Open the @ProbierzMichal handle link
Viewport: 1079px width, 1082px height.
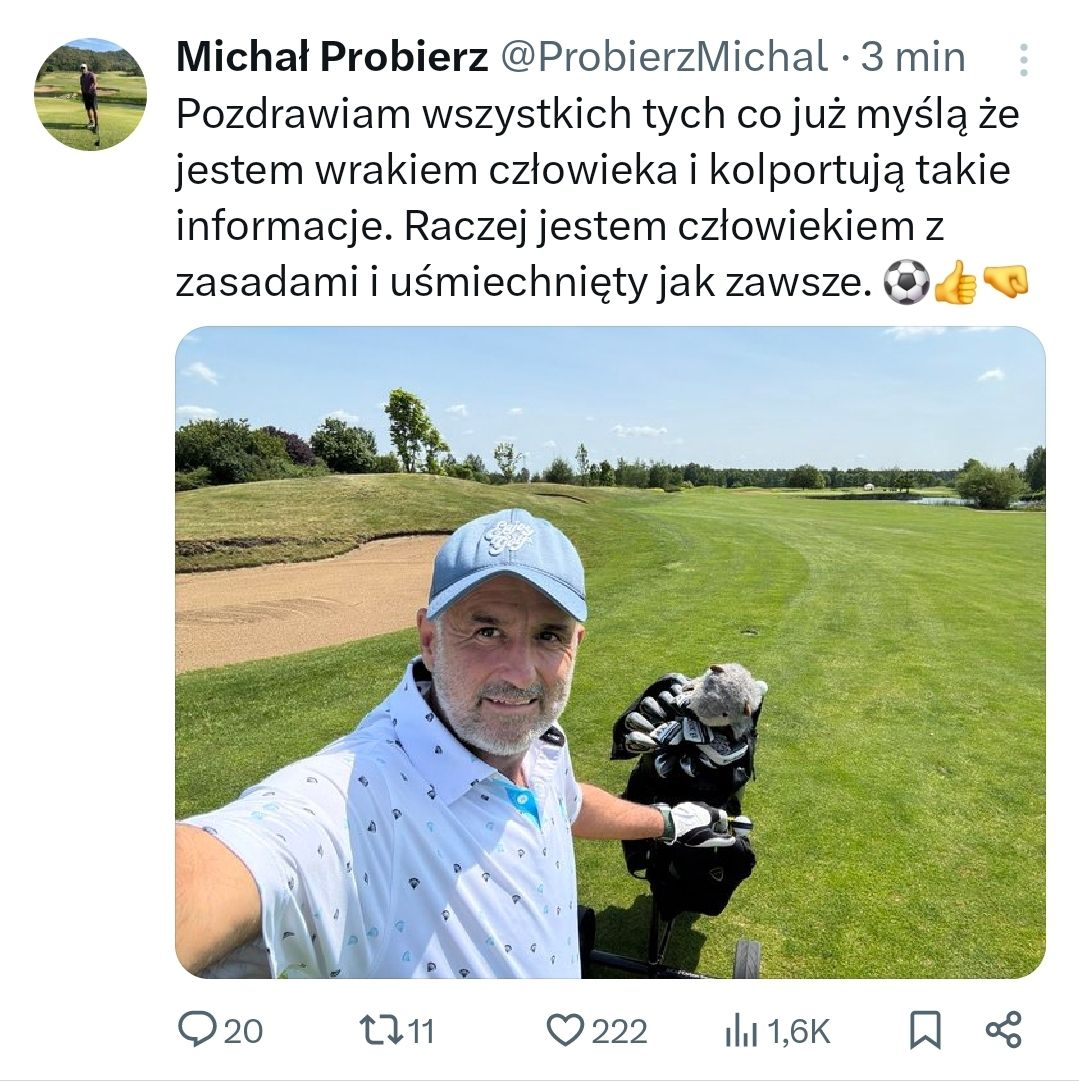pos(664,57)
